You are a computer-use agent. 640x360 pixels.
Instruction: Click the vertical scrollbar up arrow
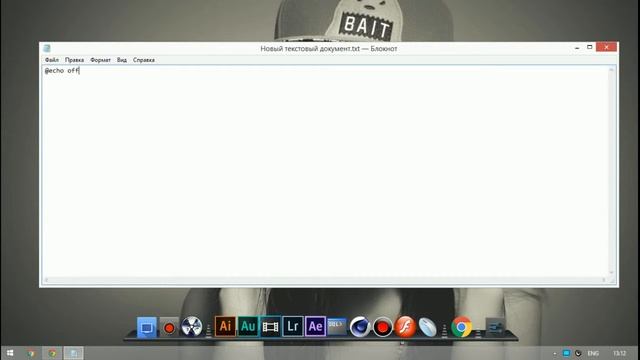pyautogui.click(x=611, y=70)
